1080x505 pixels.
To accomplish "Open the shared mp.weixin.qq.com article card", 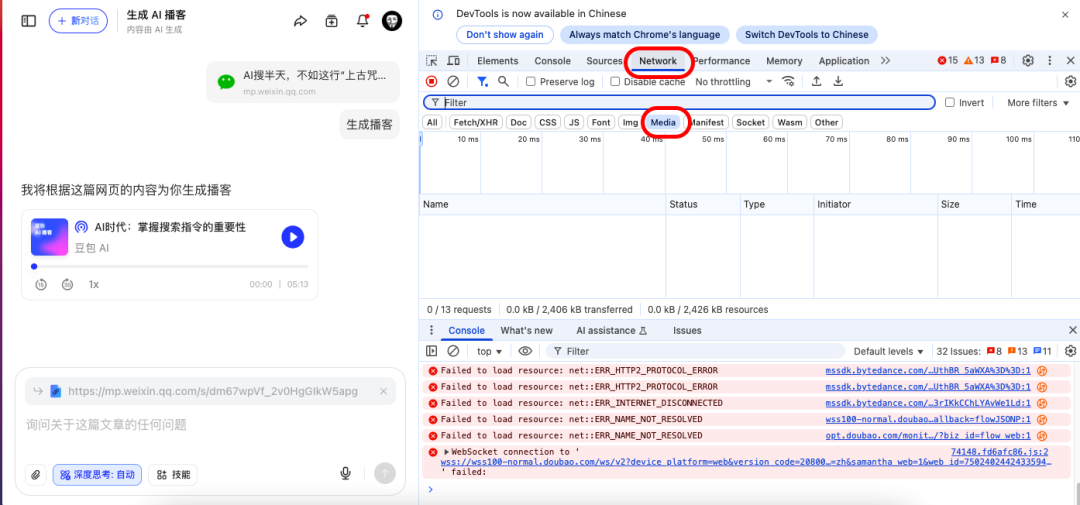I will 303,82.
